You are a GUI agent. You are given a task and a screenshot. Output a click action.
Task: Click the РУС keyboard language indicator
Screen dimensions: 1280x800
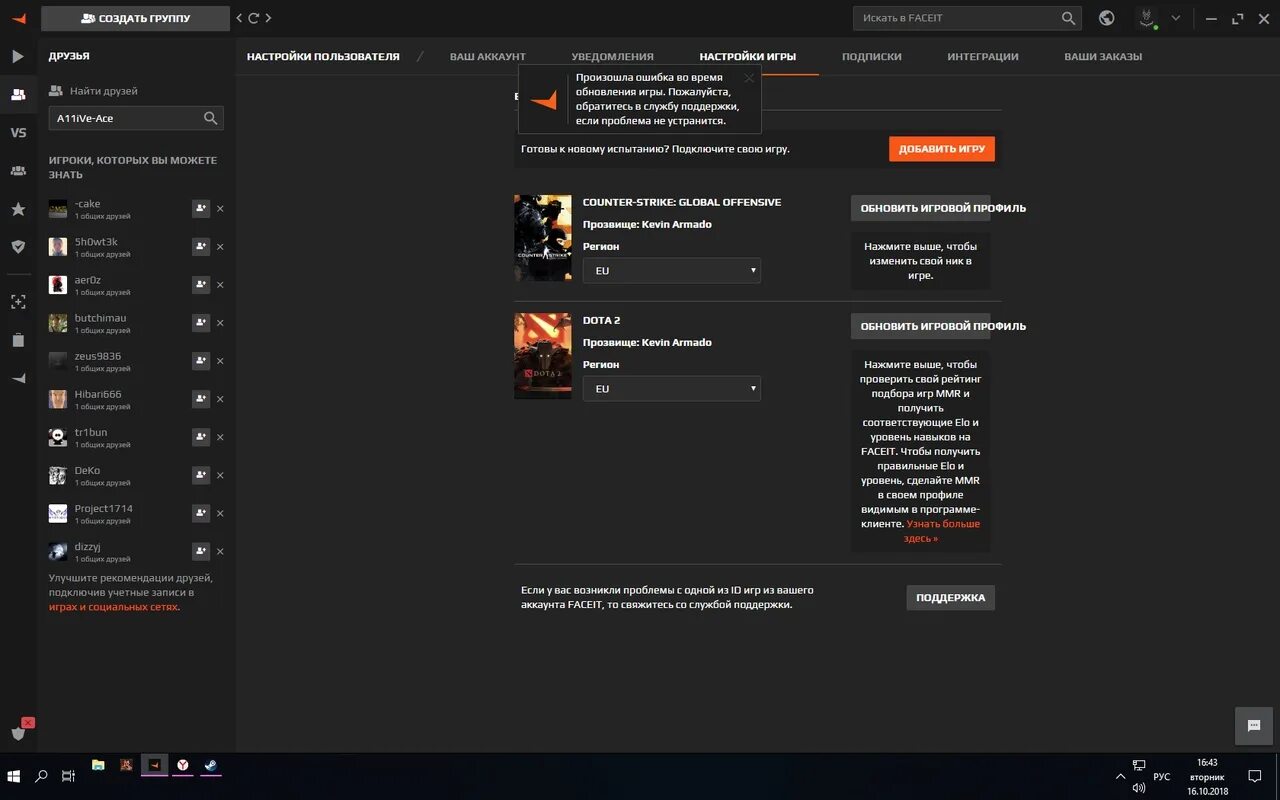coord(1161,776)
